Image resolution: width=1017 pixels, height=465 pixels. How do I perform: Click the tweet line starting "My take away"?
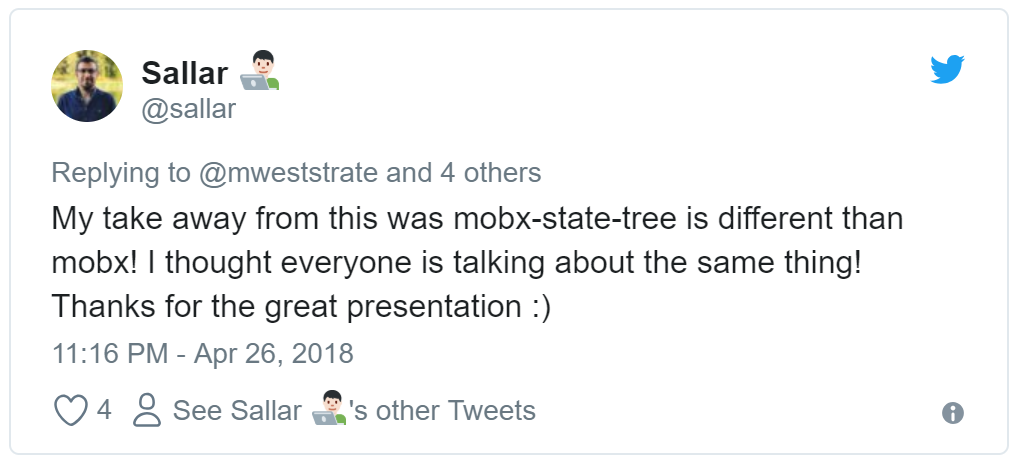477,218
